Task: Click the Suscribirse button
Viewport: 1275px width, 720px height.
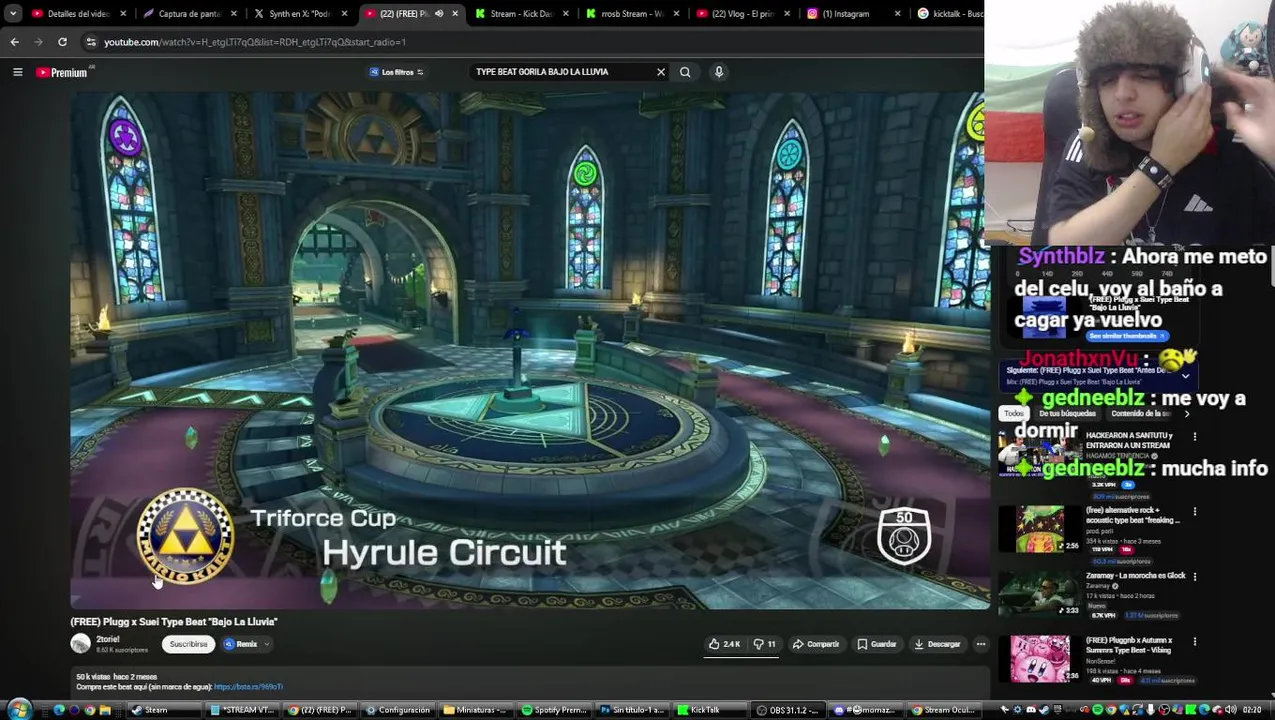Action: click(188, 644)
